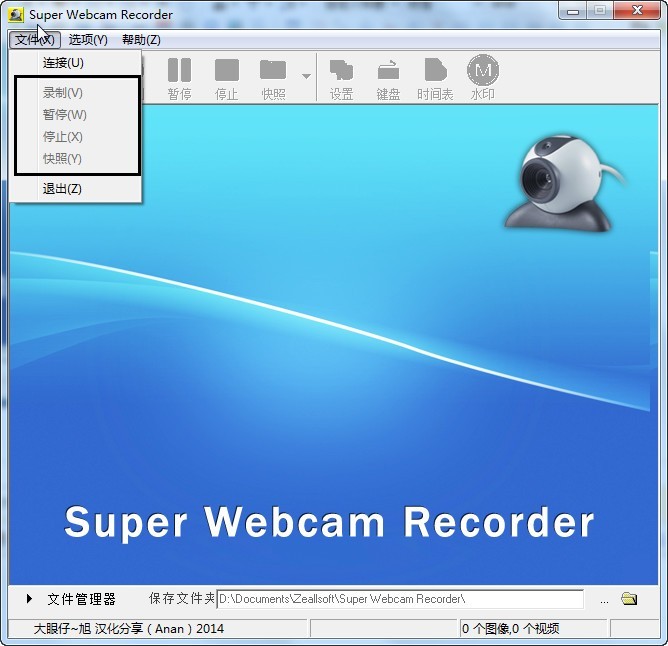Click the 暂停 (Pause) toolbar icon
This screenshot has width=668, height=646.
point(179,78)
